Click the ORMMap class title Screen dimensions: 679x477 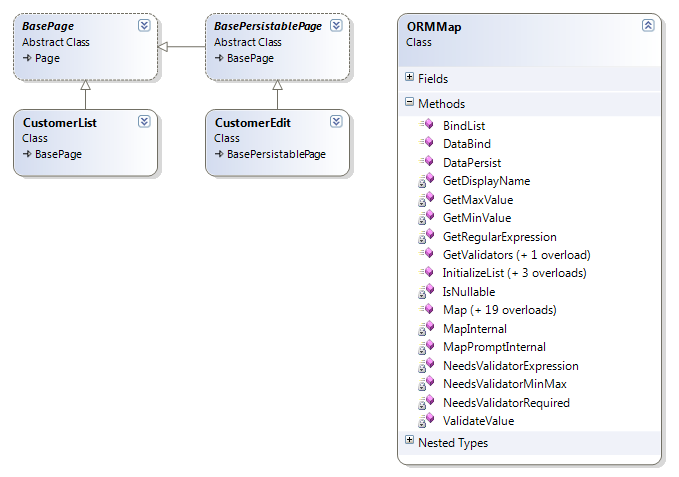433,27
